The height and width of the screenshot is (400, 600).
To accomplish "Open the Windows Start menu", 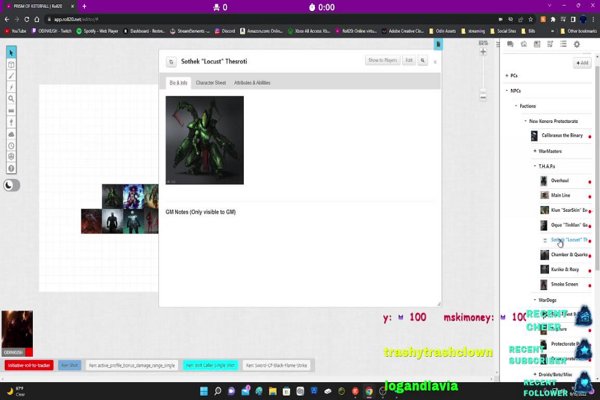I will click(204, 391).
